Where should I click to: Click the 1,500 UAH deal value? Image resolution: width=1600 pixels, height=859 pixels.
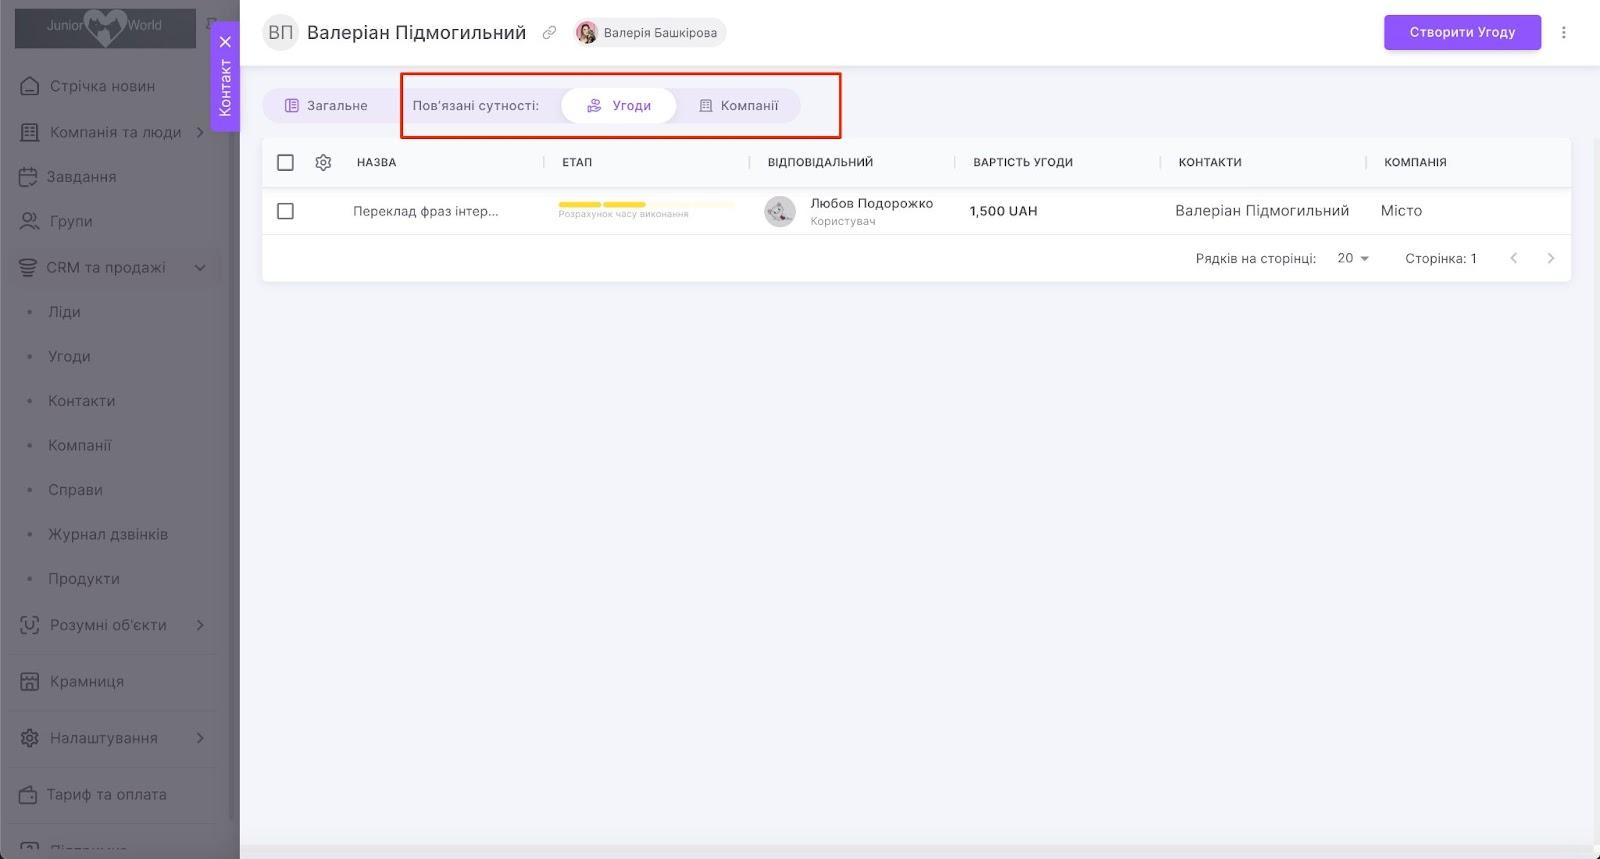(x=1003, y=211)
